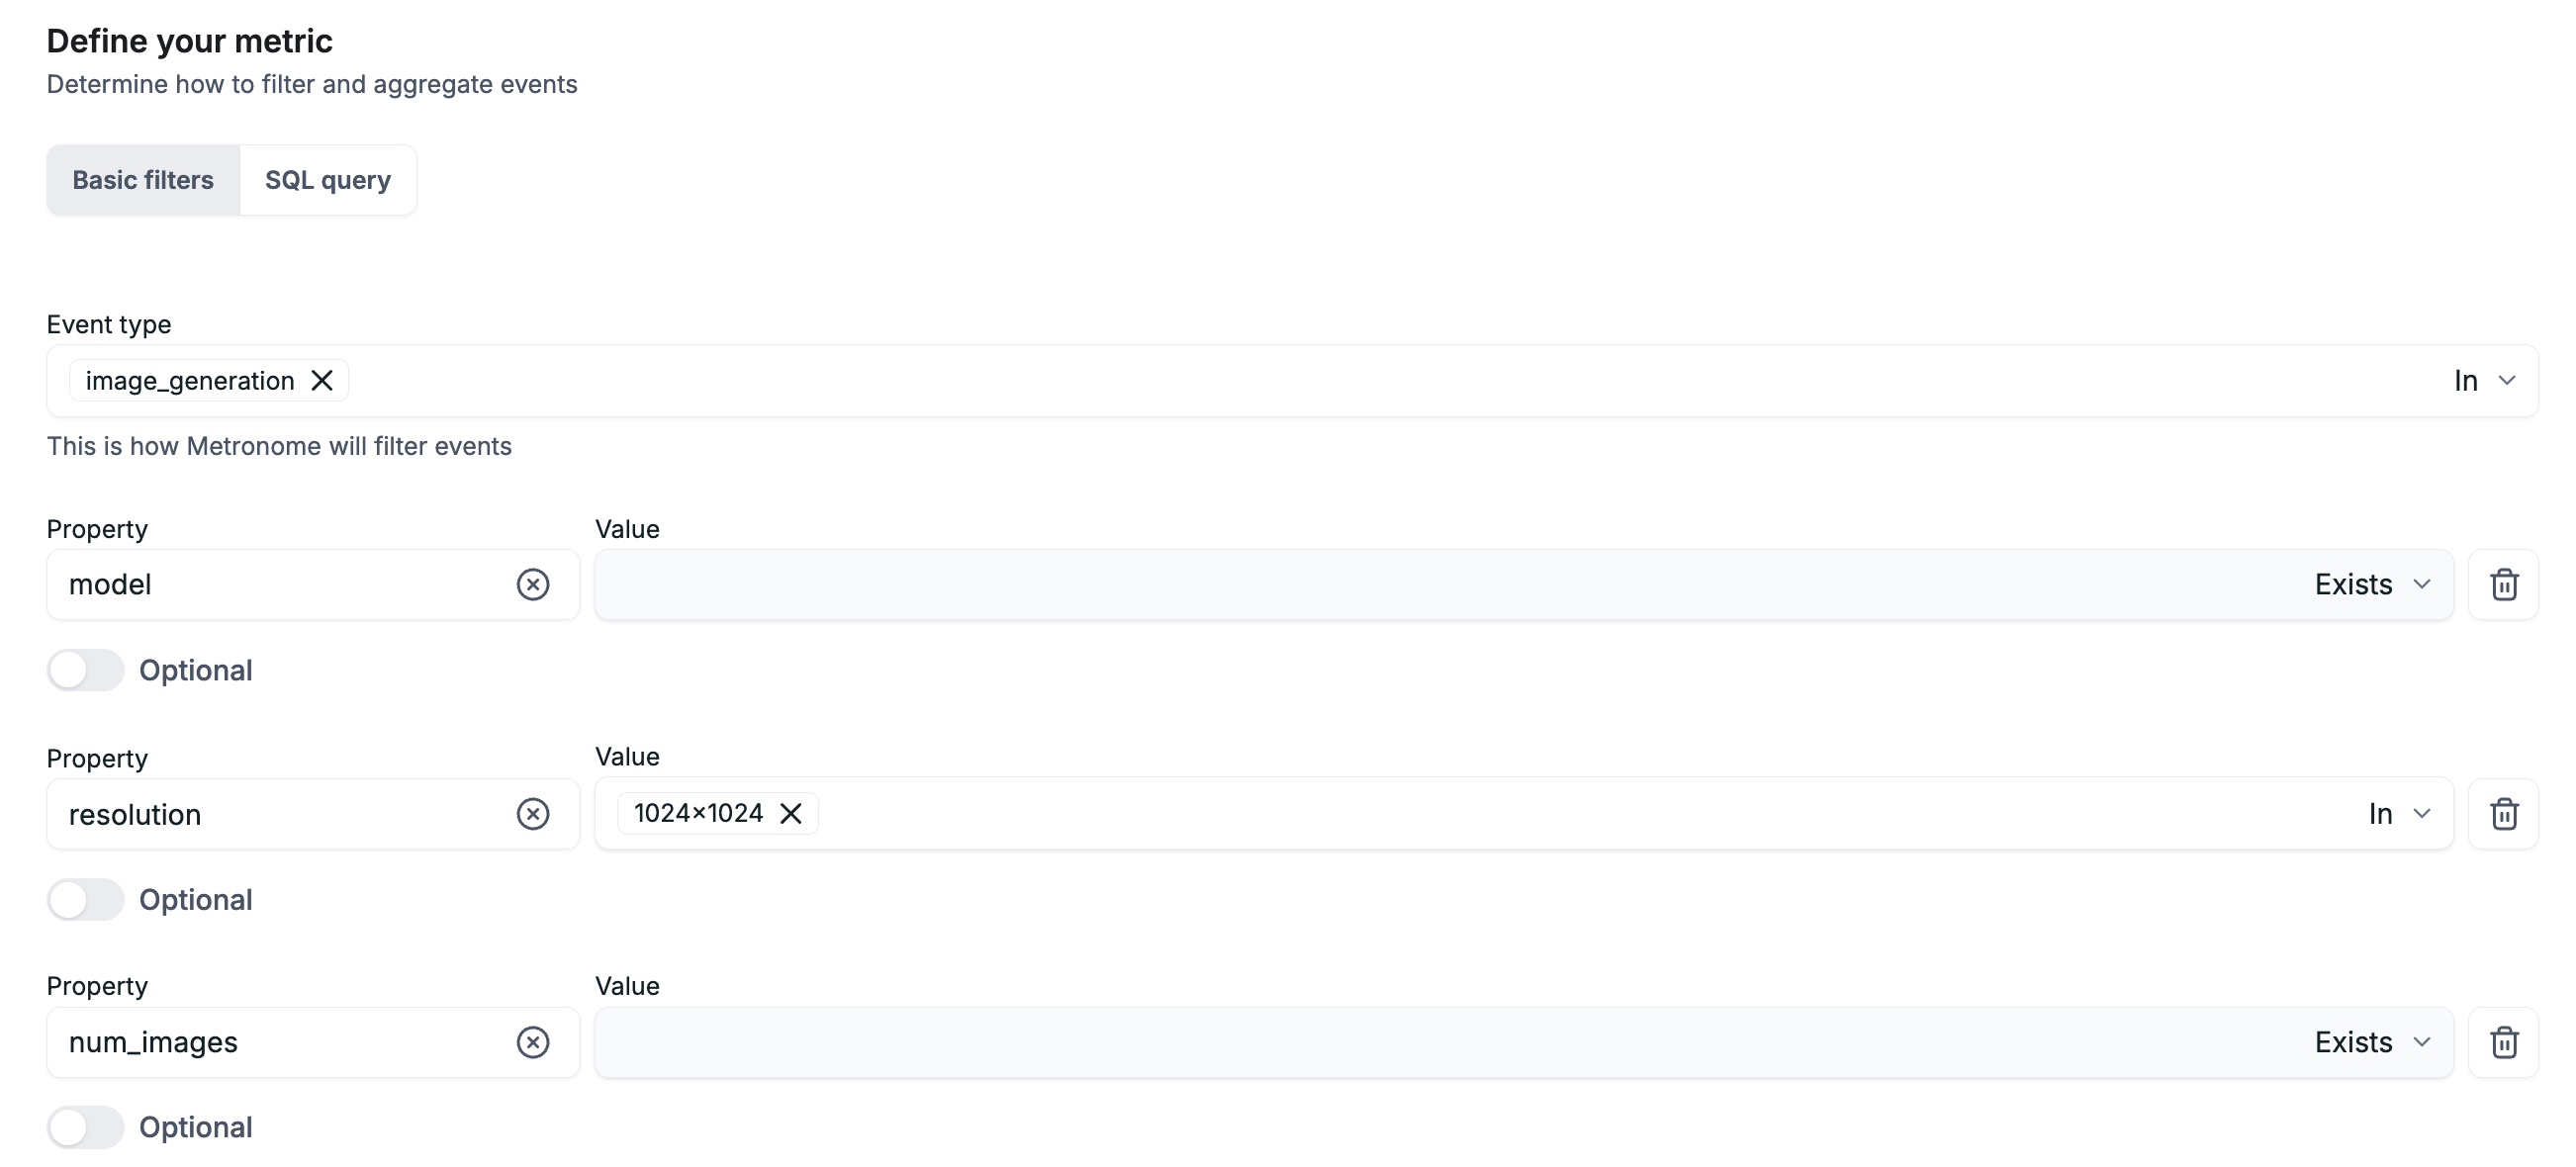Click the clear icon on model property field
Screen dimensions: 2576x1167
click(x=532, y=583)
